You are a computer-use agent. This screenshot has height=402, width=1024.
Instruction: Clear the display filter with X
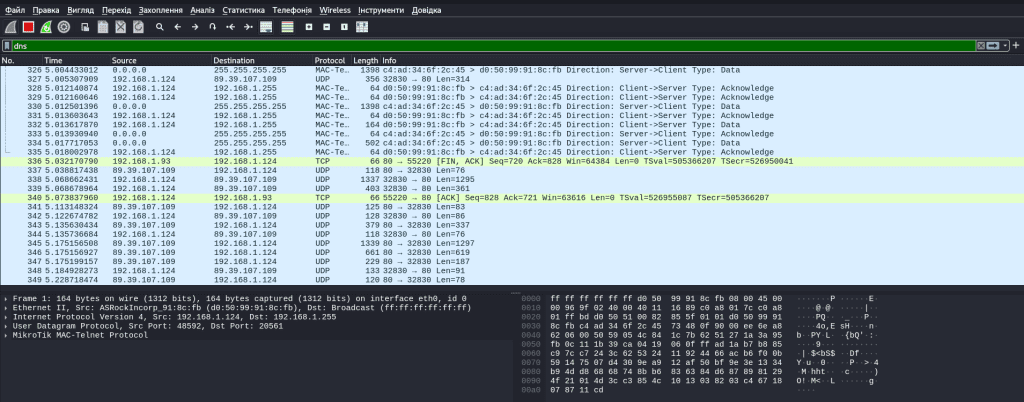(x=980, y=46)
